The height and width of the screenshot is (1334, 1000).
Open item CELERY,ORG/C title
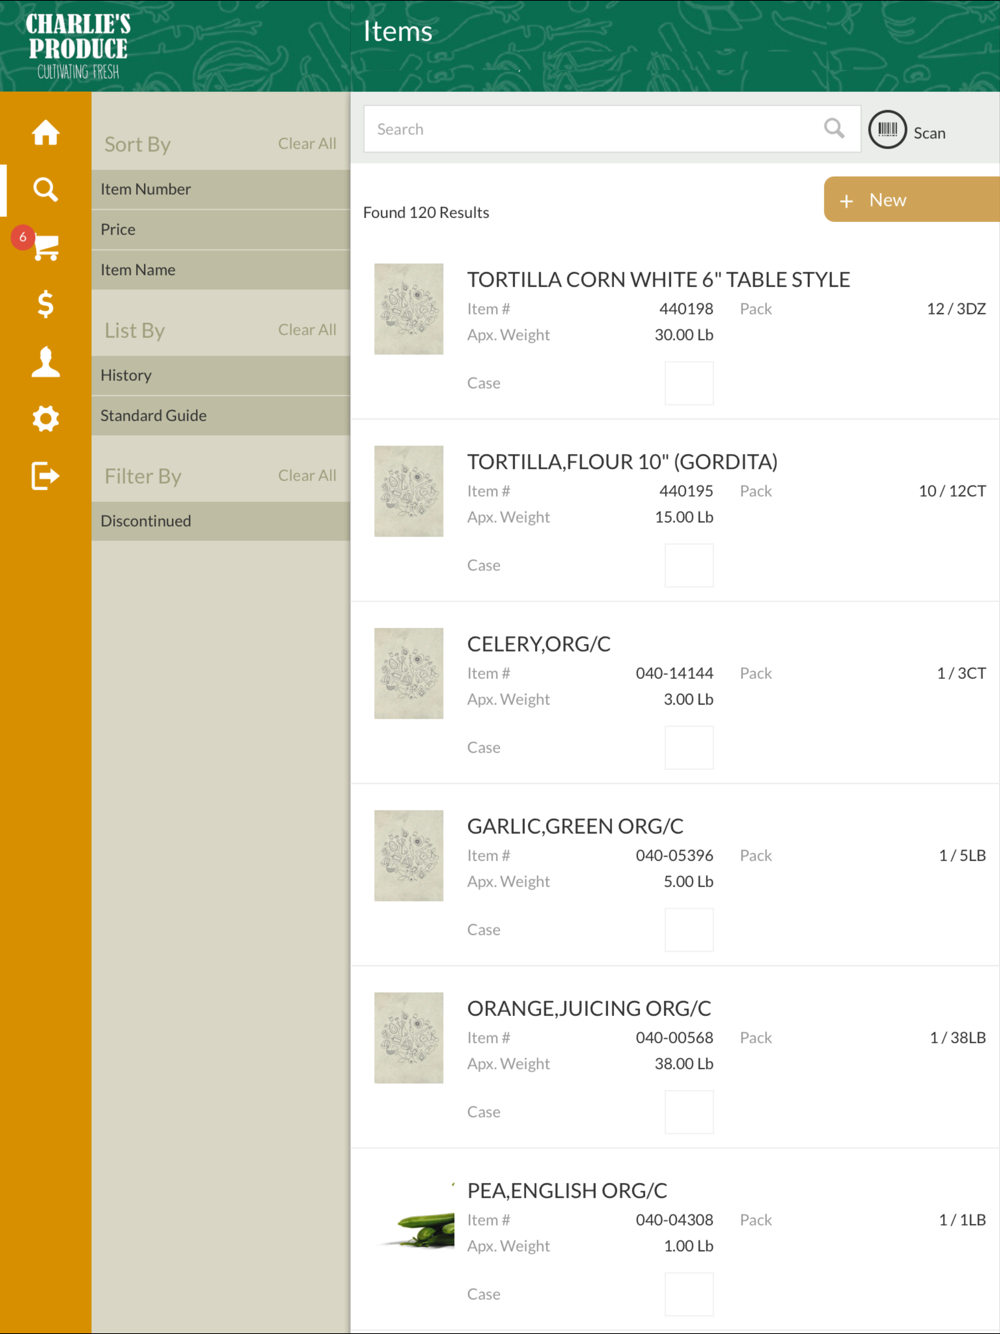[x=539, y=644]
